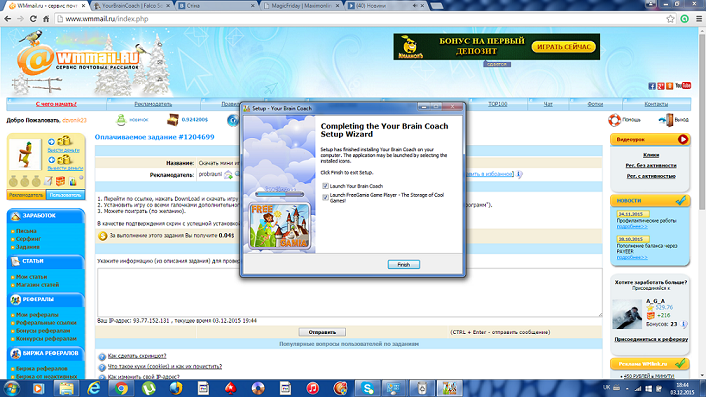Open the Помощь lifebuoy icon
Screen dimensions: 706x397
(x=614, y=120)
